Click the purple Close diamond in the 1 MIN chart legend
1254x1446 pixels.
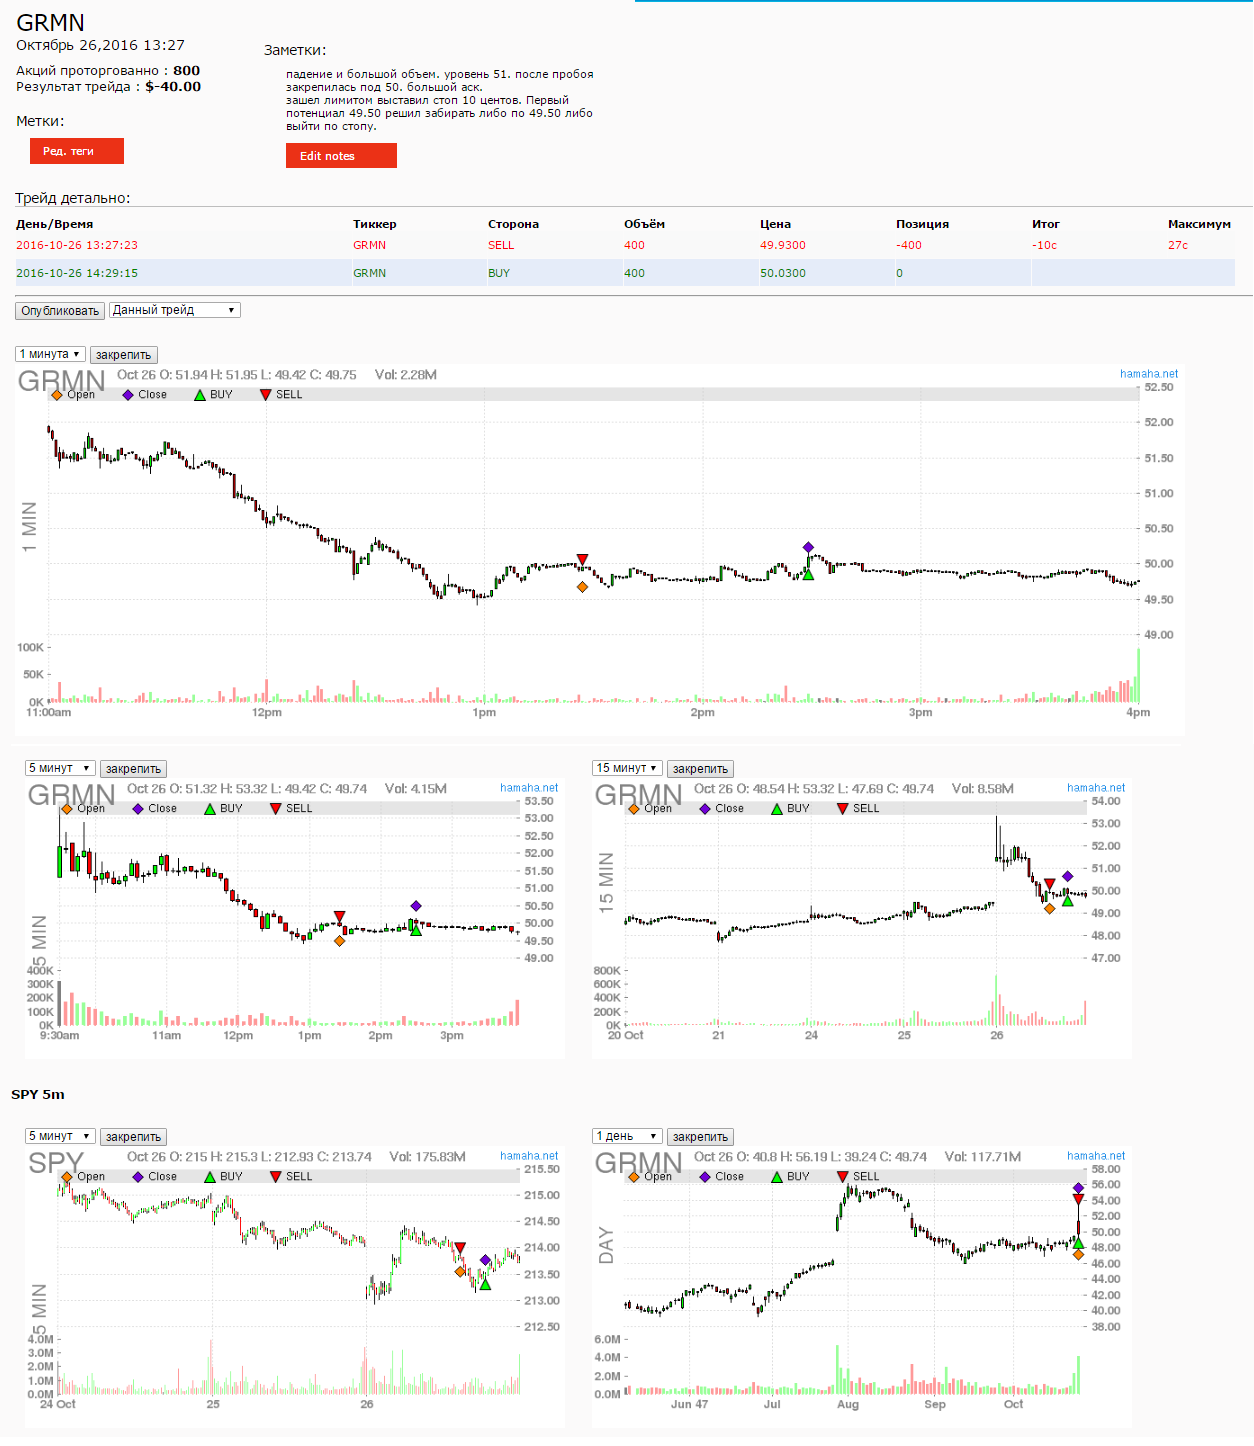click(128, 395)
